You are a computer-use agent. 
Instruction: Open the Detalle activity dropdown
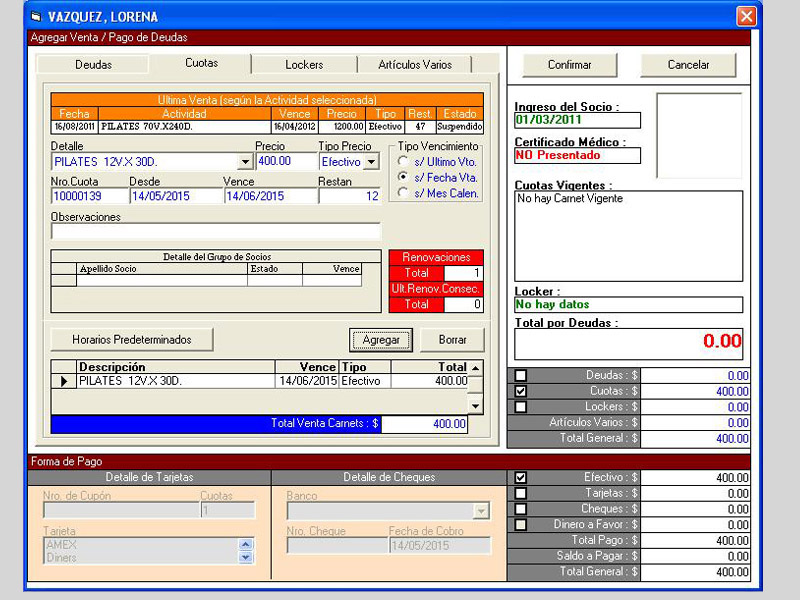(x=245, y=162)
